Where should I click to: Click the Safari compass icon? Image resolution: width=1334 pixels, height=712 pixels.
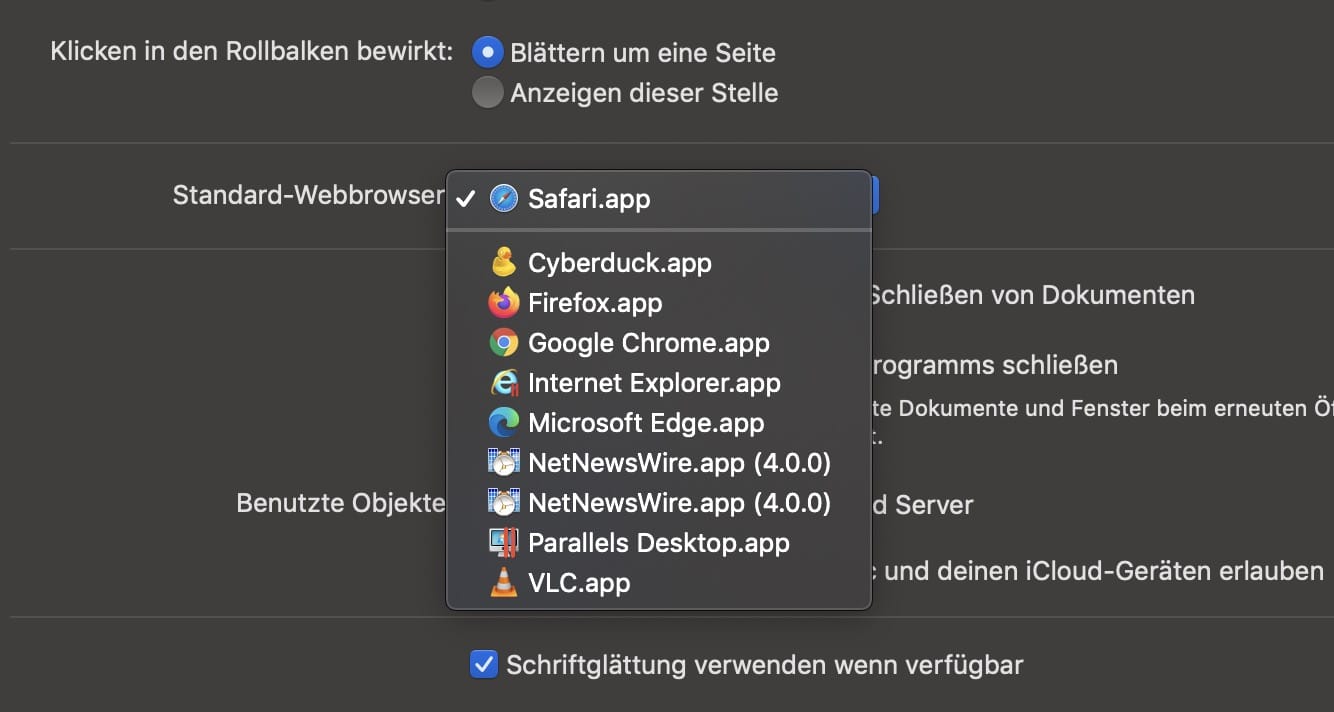click(504, 198)
